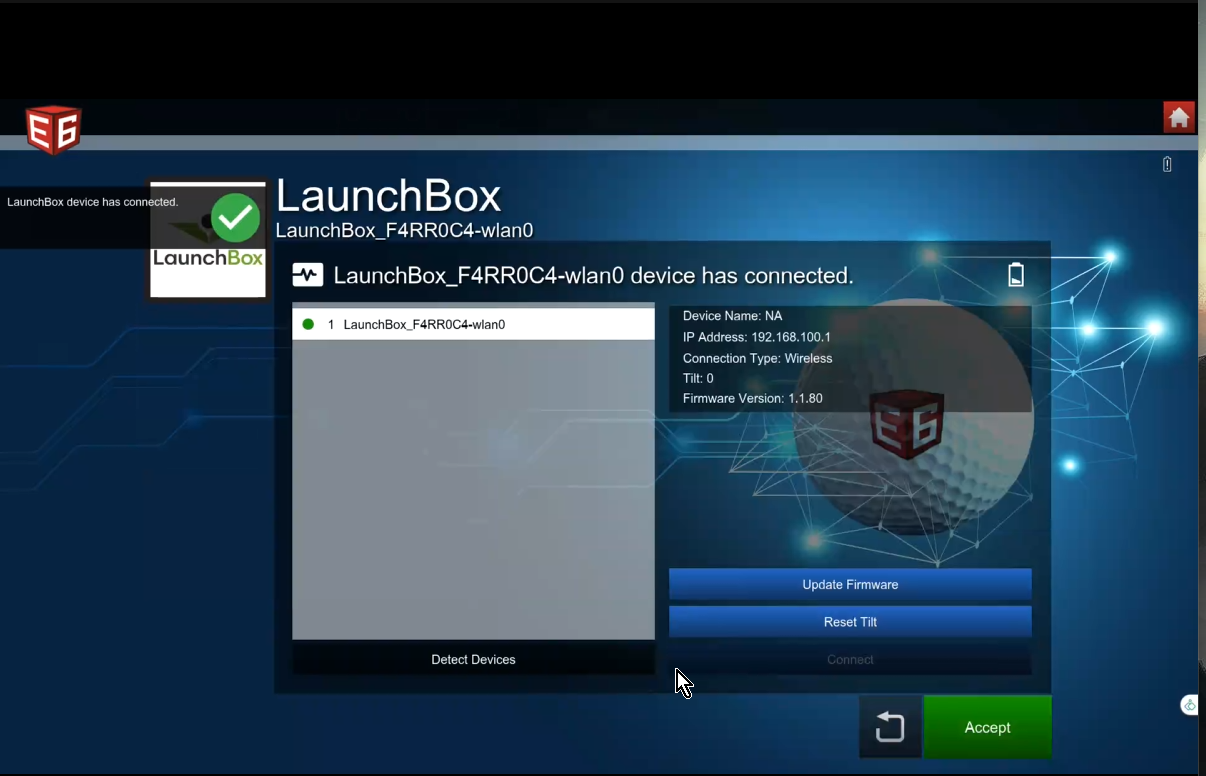Click the round icon at right screen edge
Image resolution: width=1206 pixels, height=776 pixels.
click(1190, 705)
